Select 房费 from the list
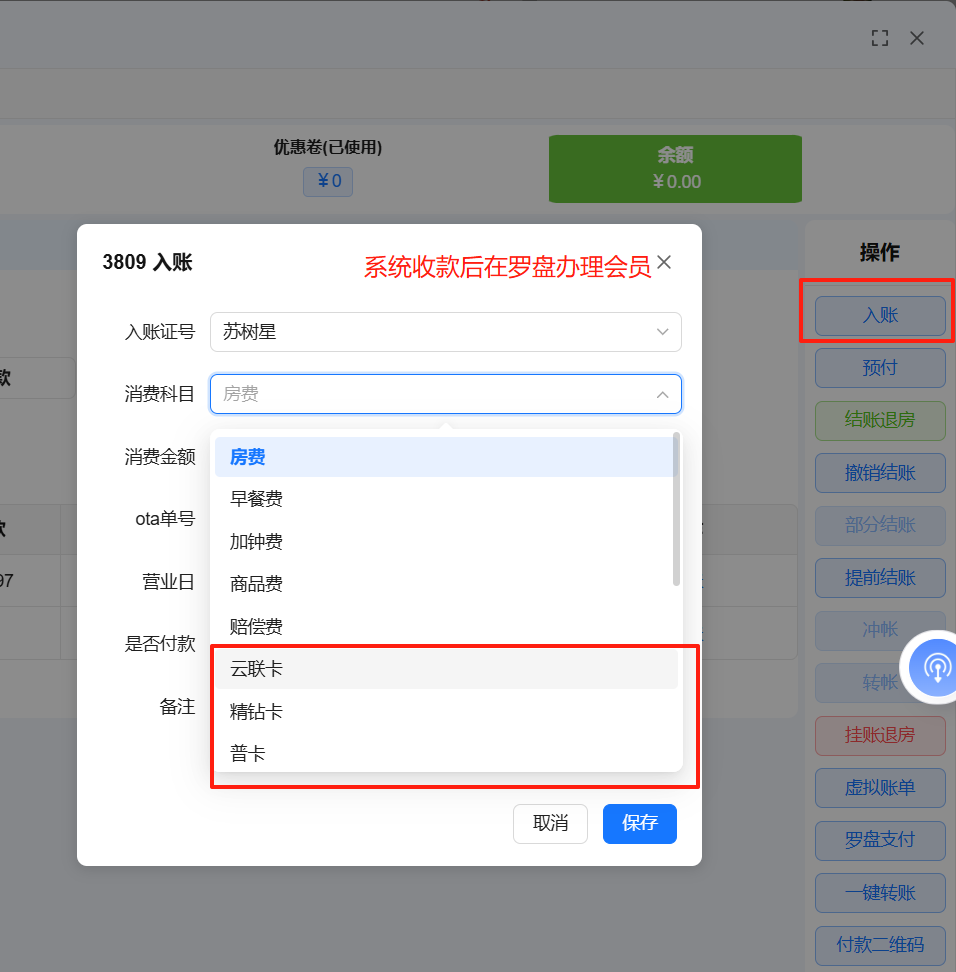 (445, 457)
